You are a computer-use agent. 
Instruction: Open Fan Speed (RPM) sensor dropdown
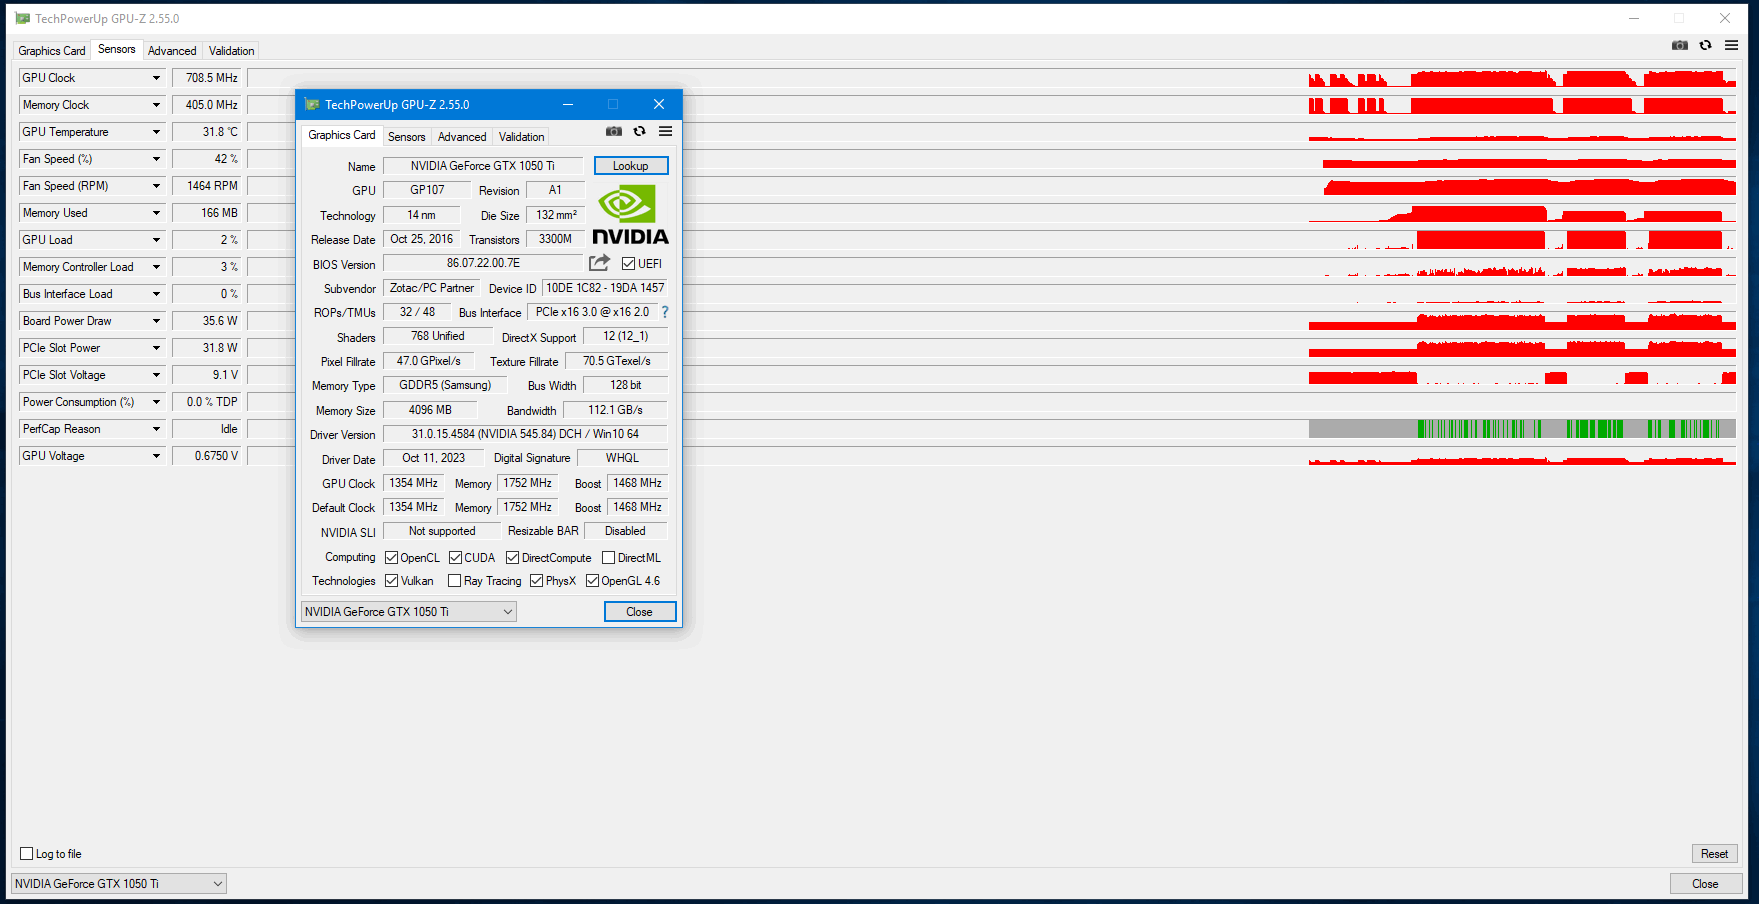pos(156,186)
